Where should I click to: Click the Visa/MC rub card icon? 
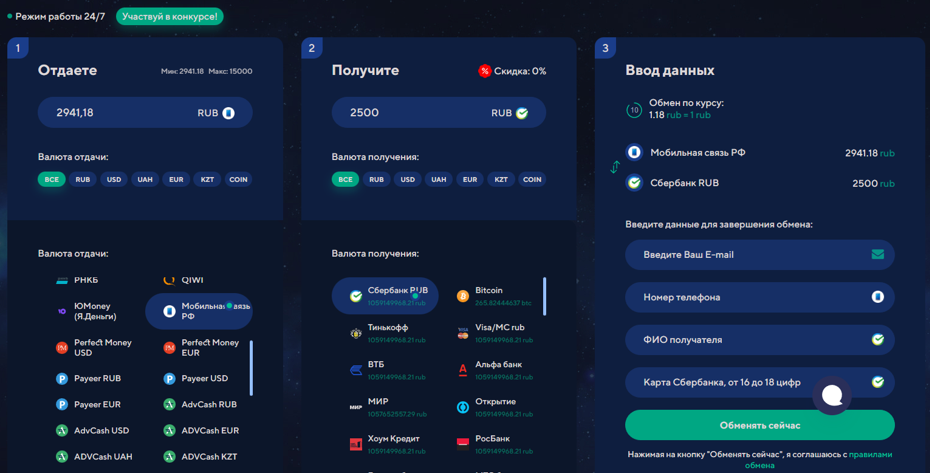(x=463, y=334)
